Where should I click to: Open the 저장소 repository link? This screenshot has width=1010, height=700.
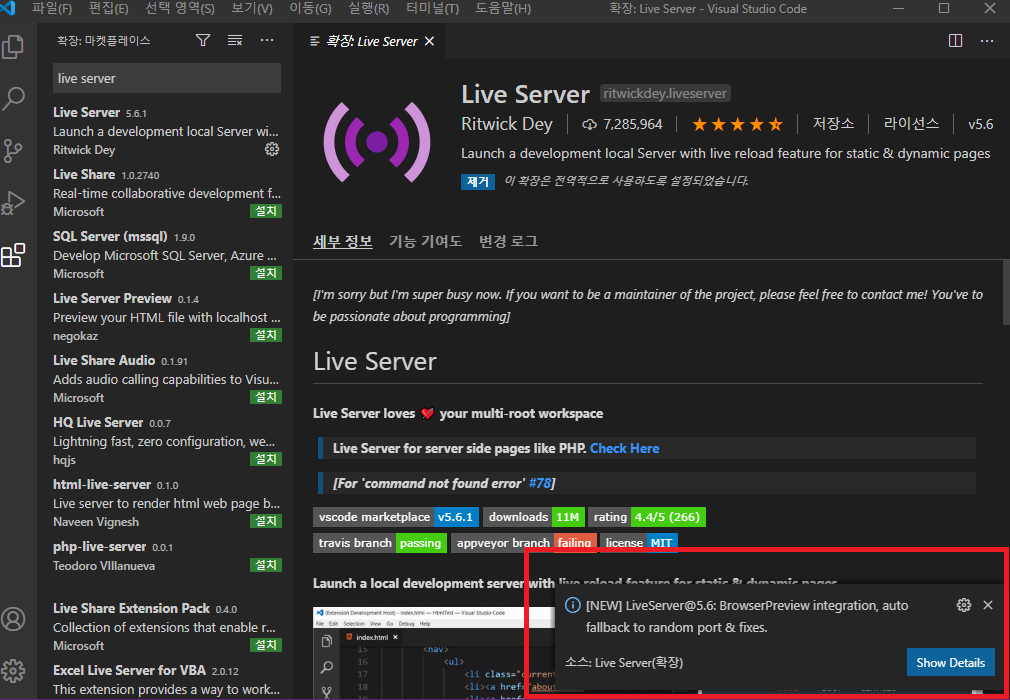pyautogui.click(x=833, y=124)
